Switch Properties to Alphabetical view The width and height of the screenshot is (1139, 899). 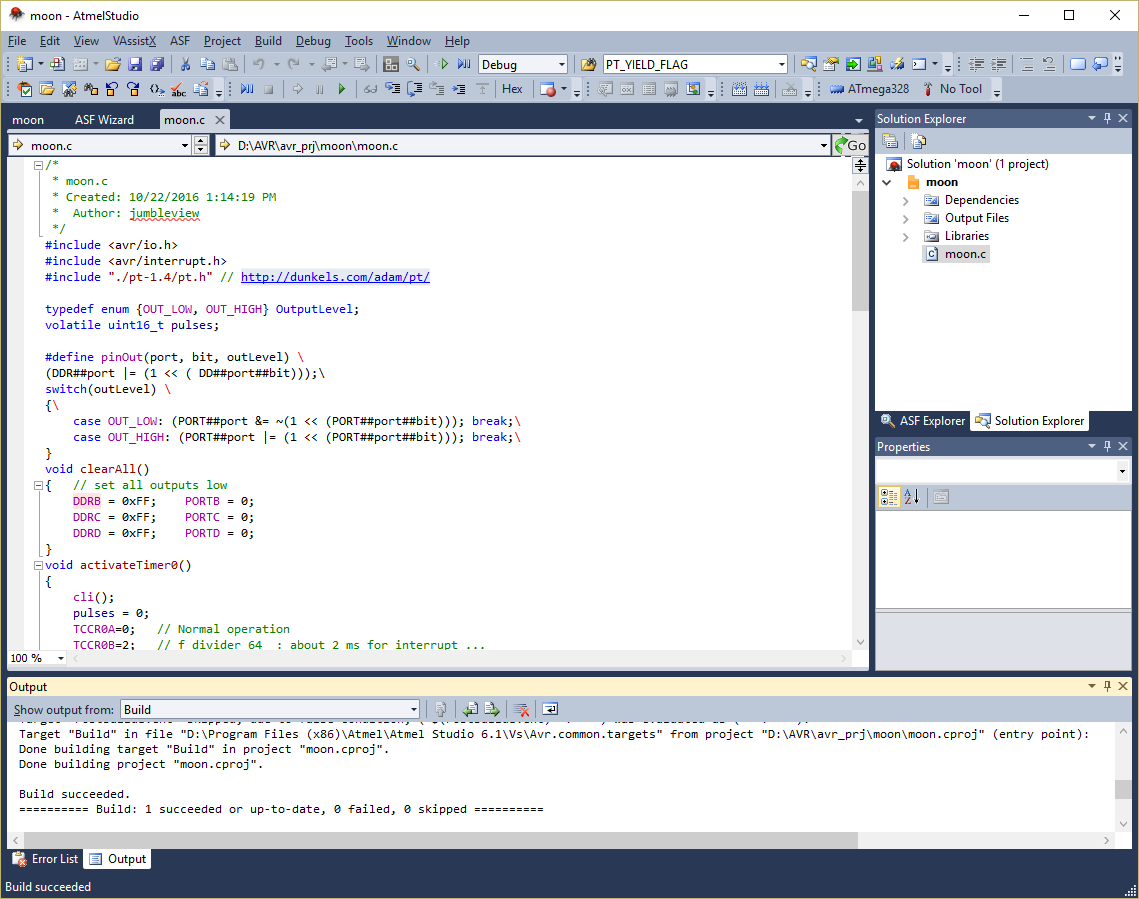pos(912,497)
